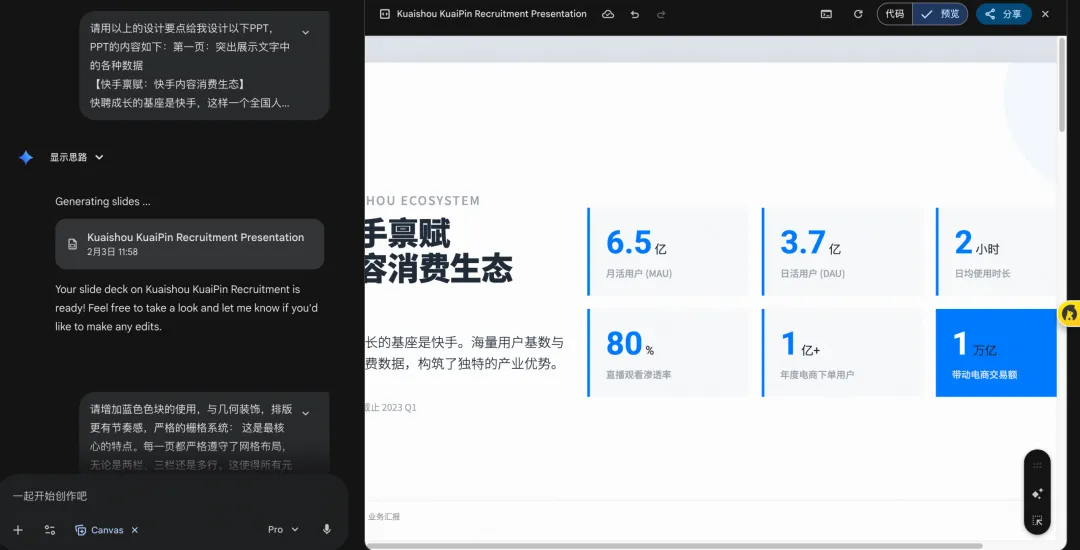Click the 1亿+ 年度电商下单用户 card
The width and height of the screenshot is (1080, 550).
point(842,352)
